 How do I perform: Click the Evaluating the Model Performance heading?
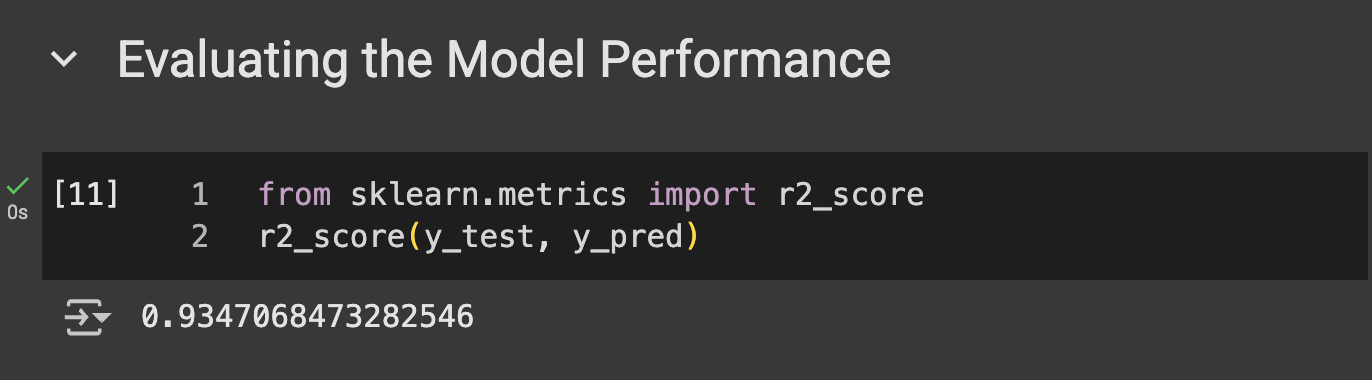pyautogui.click(x=504, y=60)
